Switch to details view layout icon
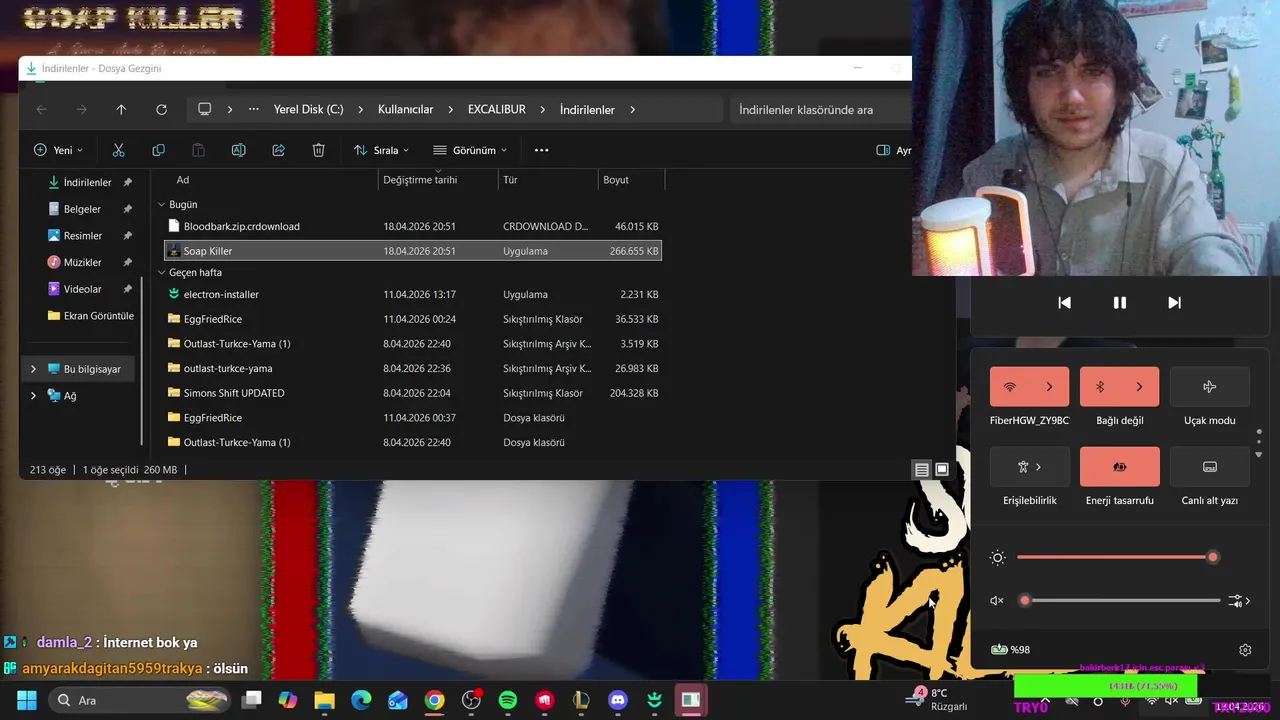 [922, 469]
